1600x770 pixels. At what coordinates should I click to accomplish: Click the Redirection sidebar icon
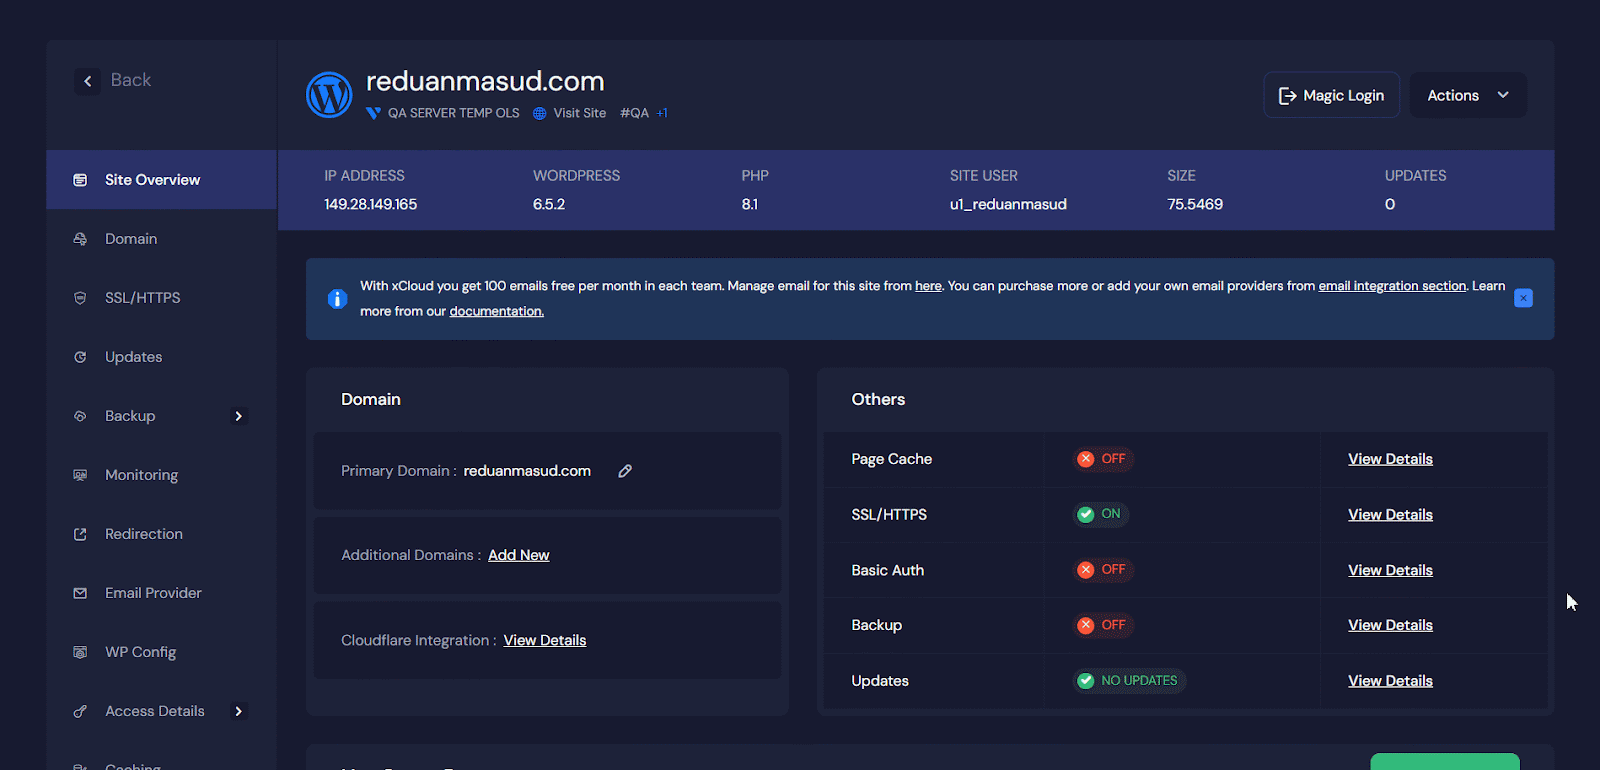80,534
